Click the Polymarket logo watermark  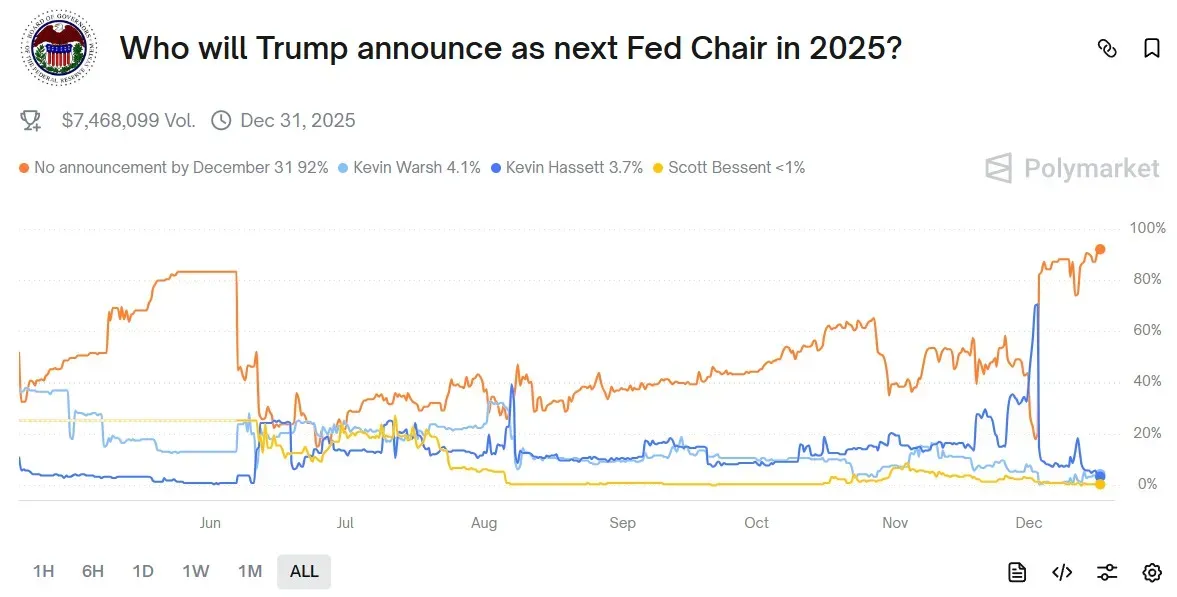tap(1072, 169)
